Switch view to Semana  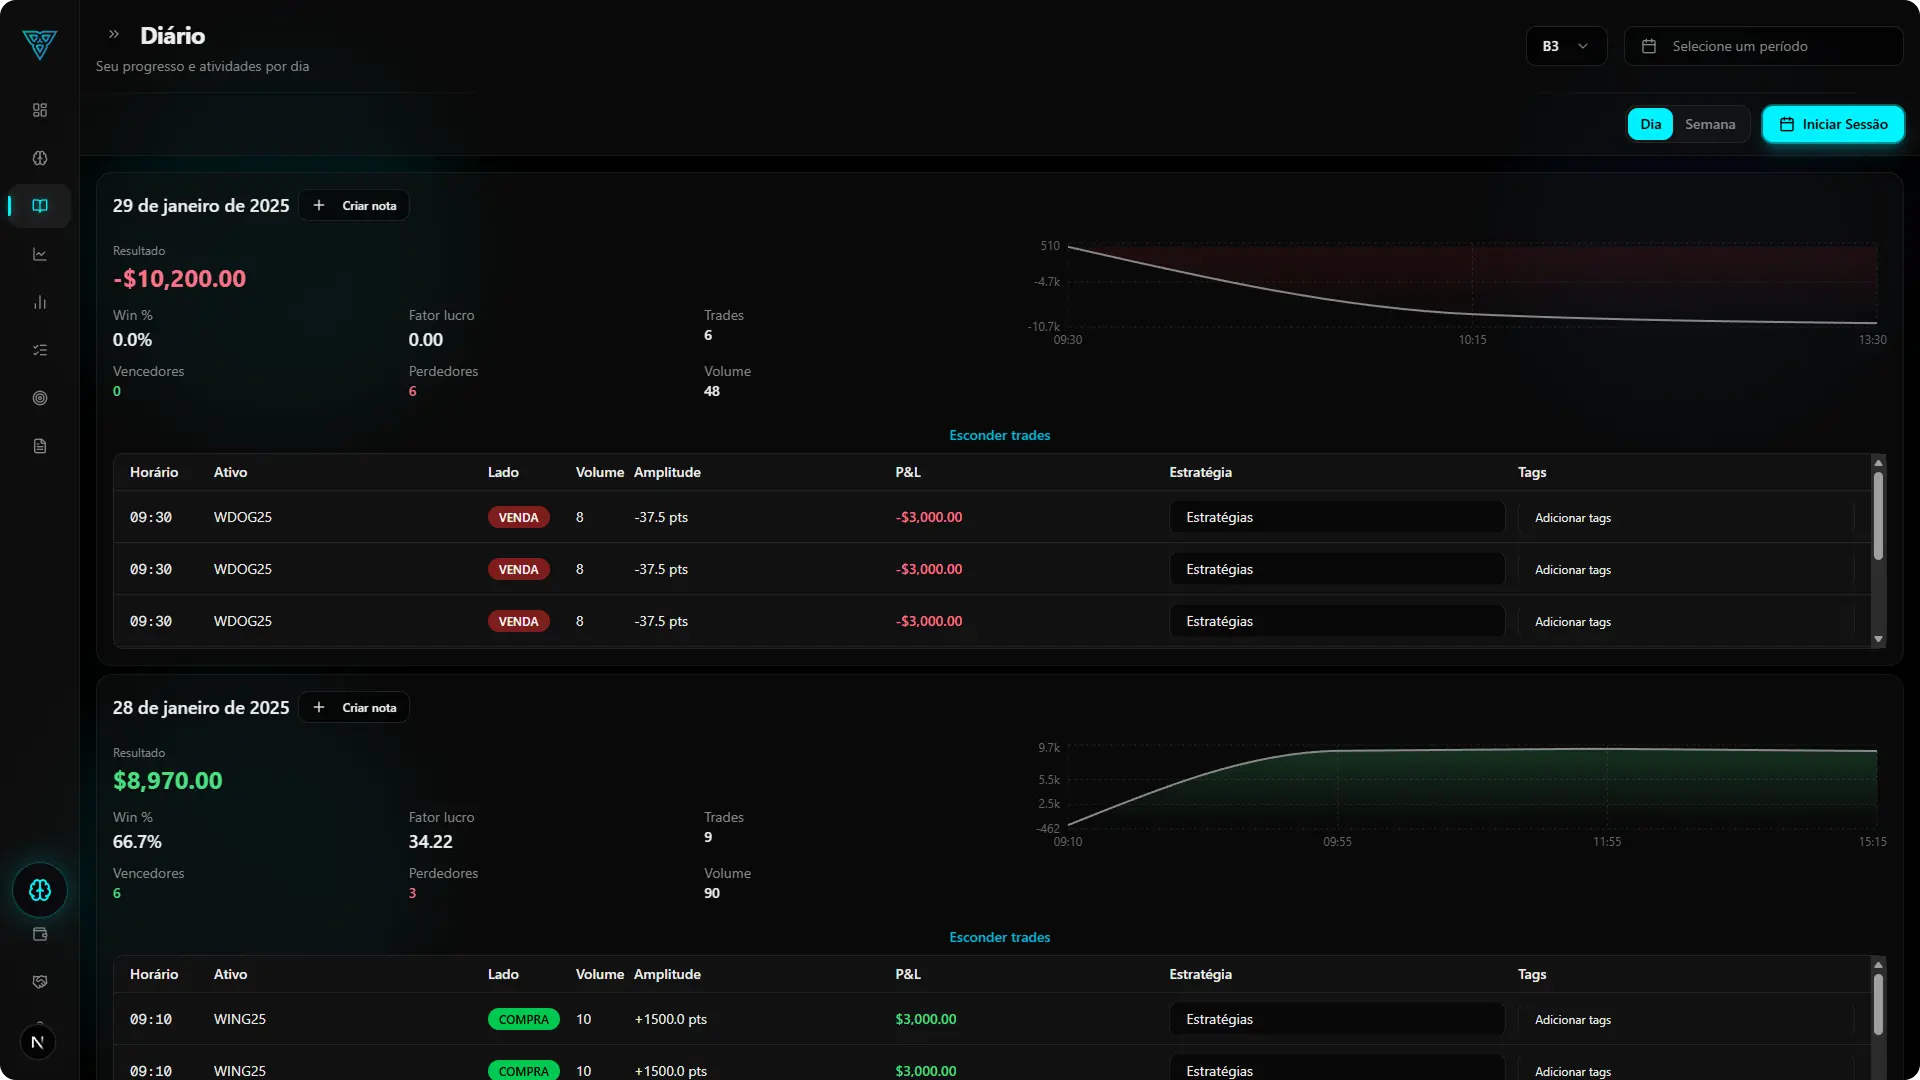point(1709,123)
